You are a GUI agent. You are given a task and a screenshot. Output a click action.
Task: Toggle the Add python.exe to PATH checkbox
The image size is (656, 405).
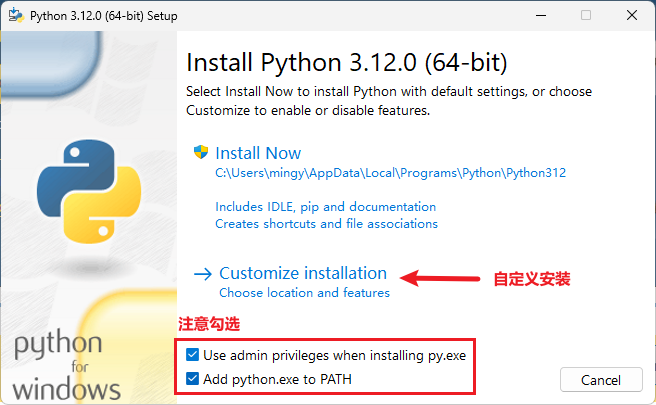[193, 379]
